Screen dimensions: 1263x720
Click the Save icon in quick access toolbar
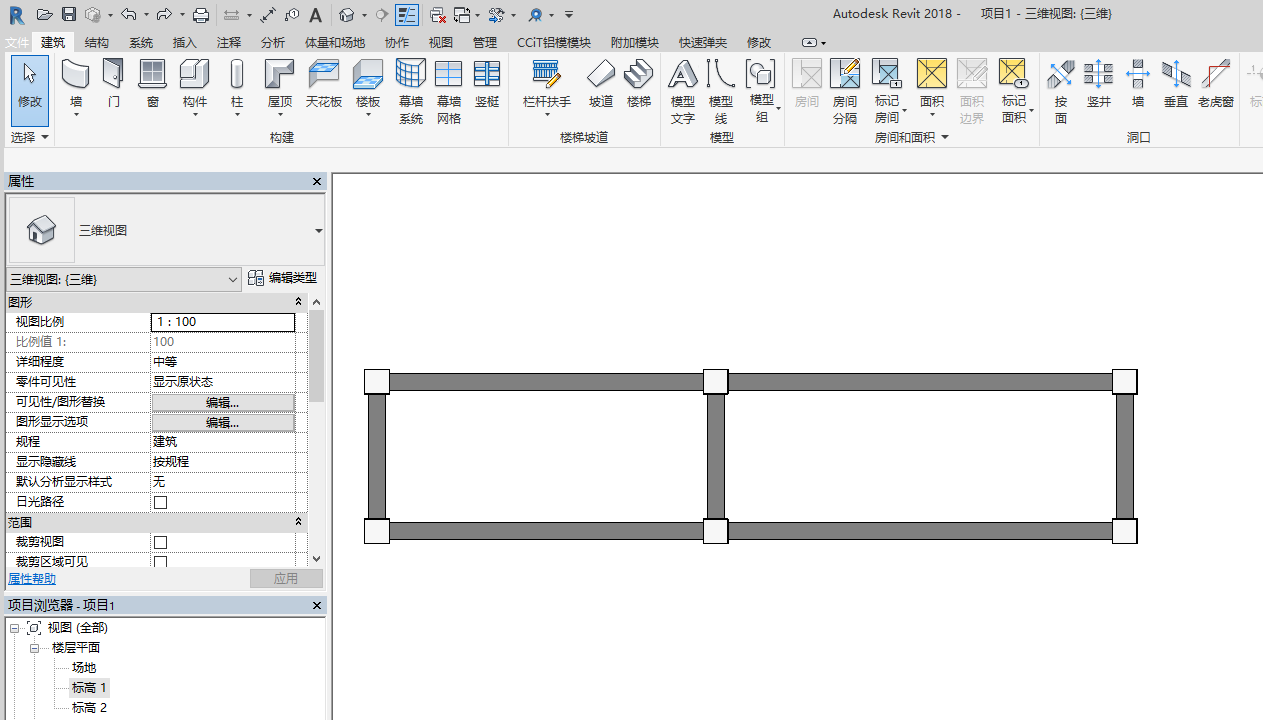pos(69,15)
